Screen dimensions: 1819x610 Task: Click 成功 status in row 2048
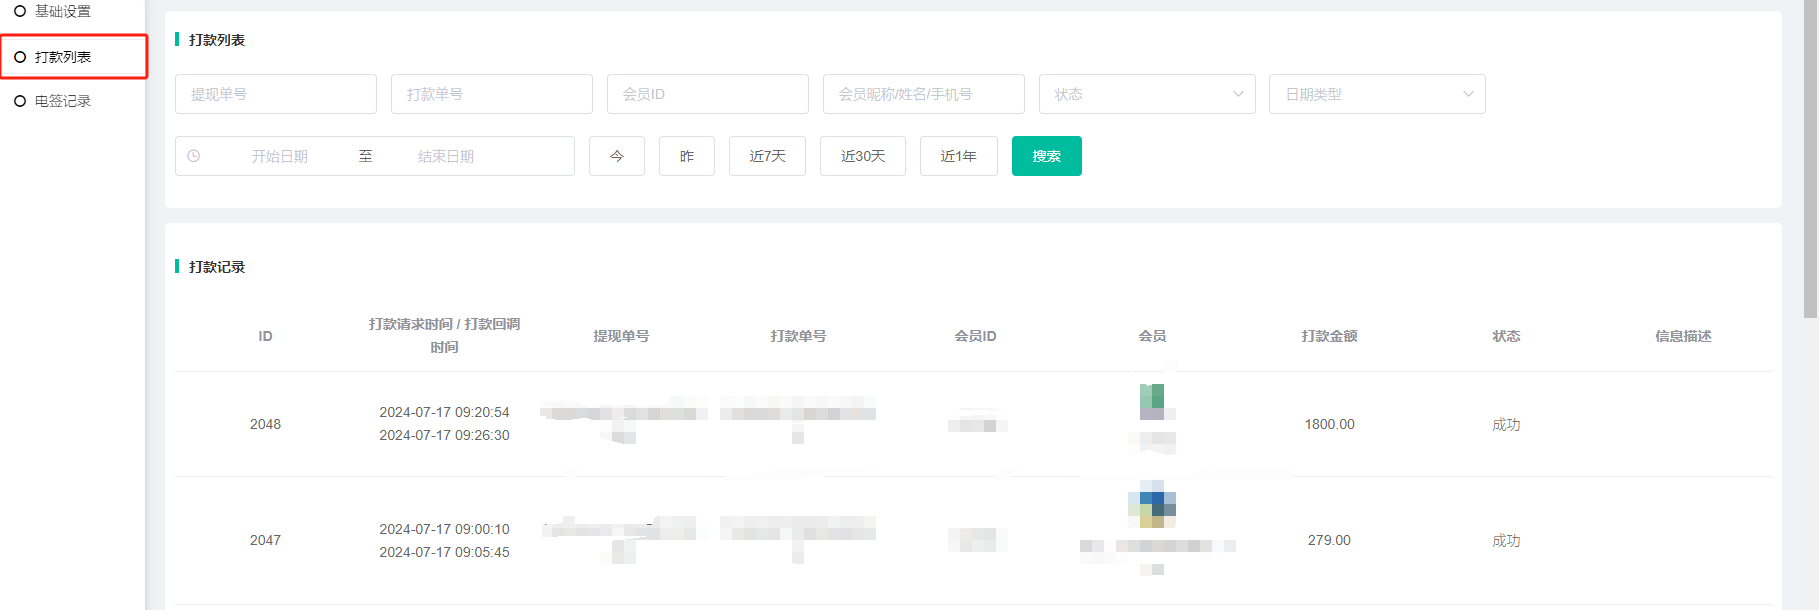coord(1506,424)
